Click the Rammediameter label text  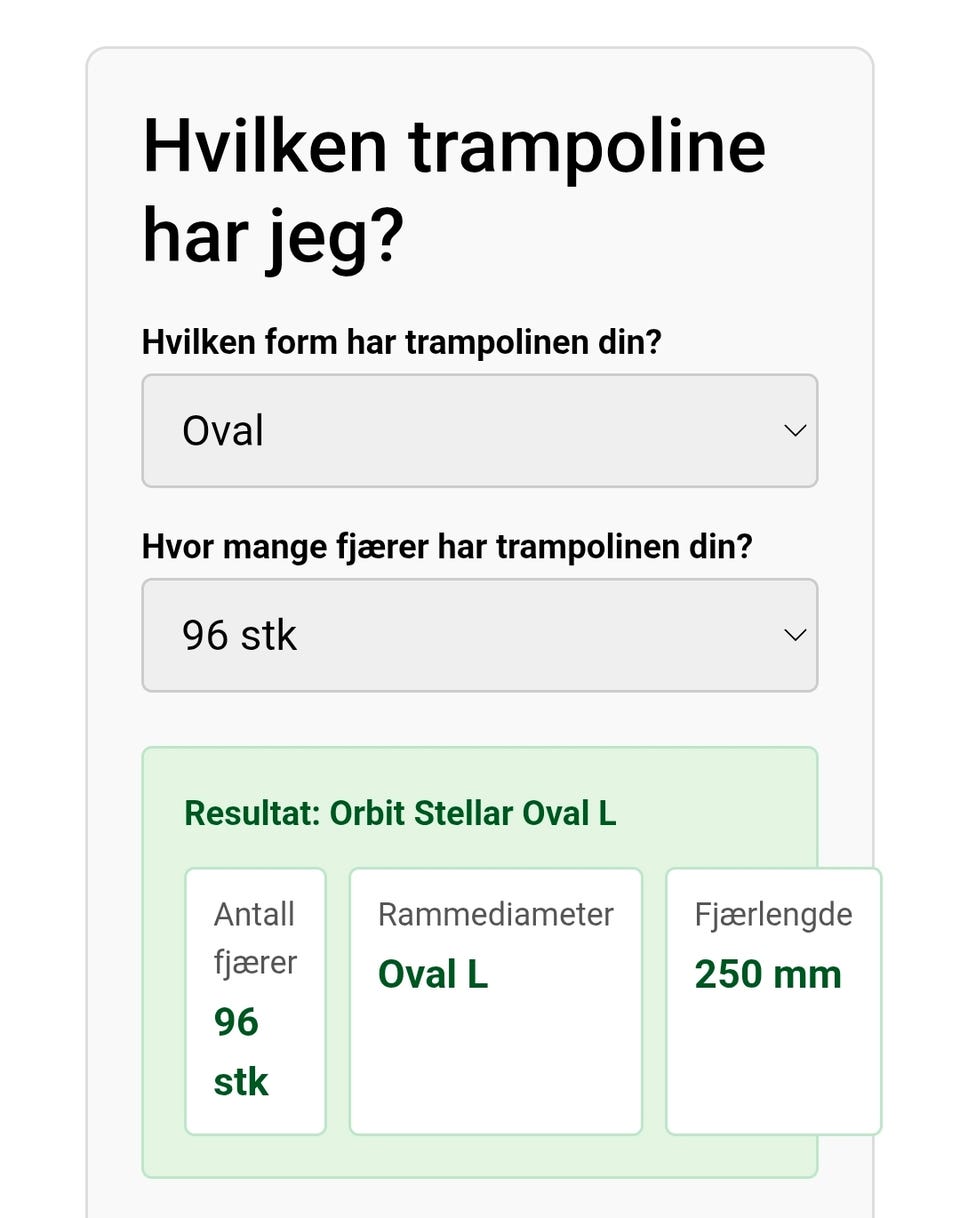[496, 914]
